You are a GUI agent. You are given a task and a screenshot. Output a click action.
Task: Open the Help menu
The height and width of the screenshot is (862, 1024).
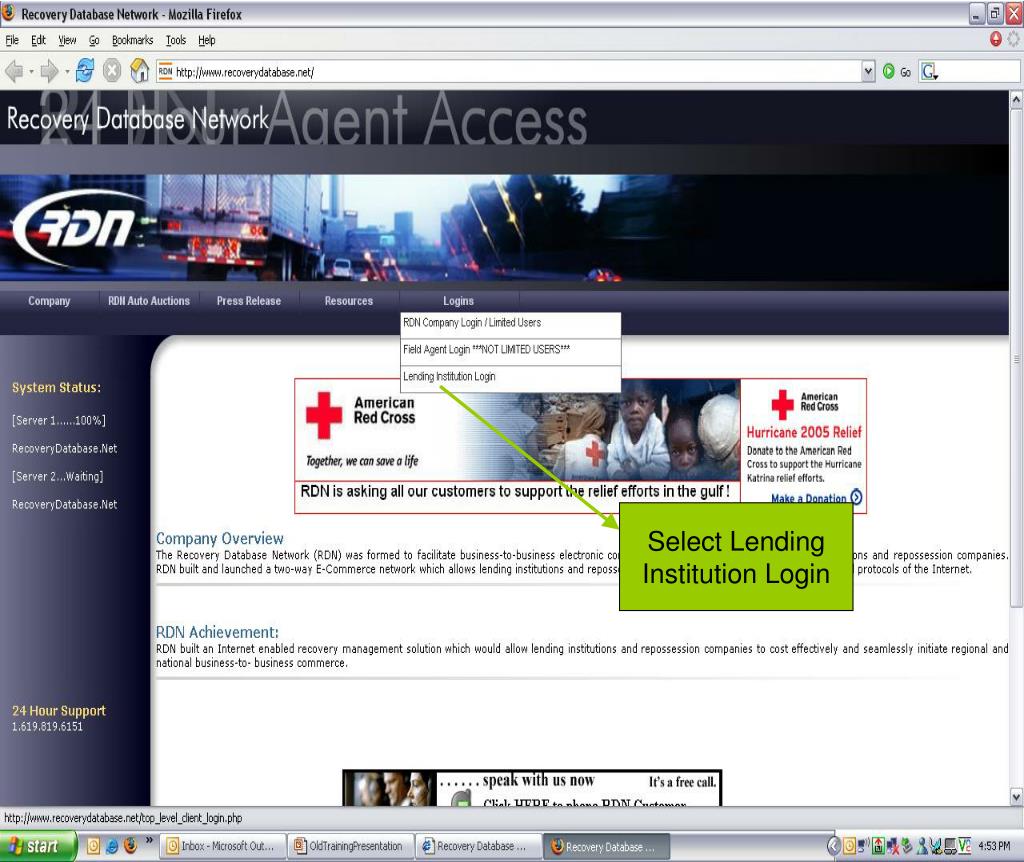pyautogui.click(x=207, y=40)
